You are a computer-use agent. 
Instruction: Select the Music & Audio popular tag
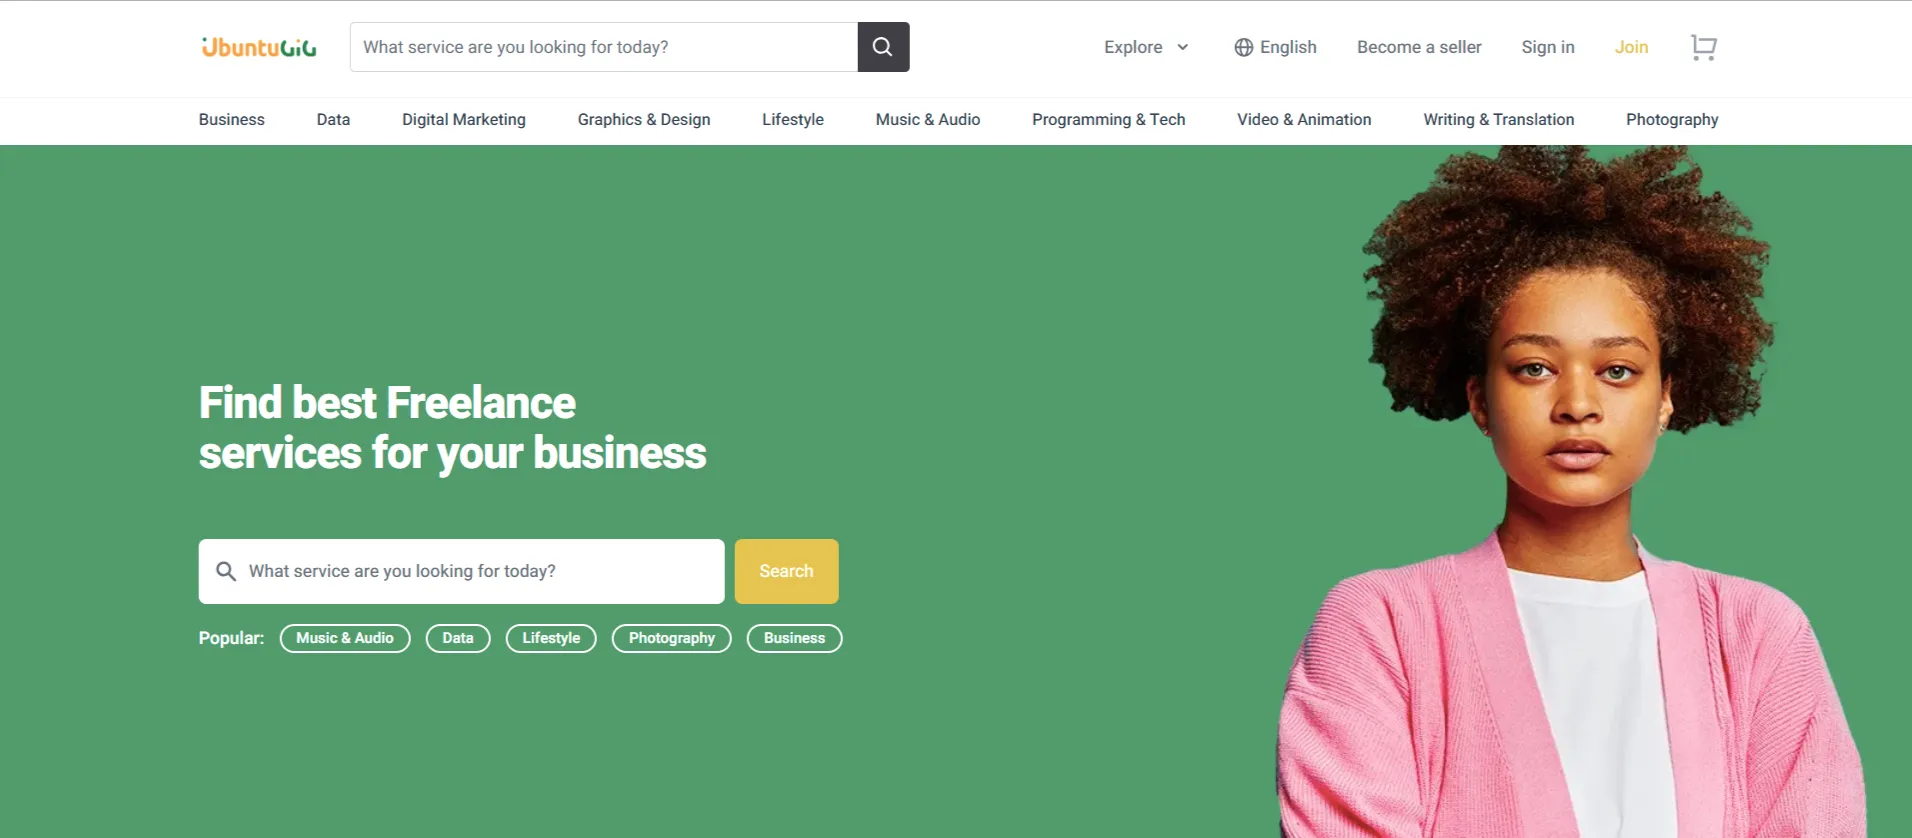(x=345, y=638)
